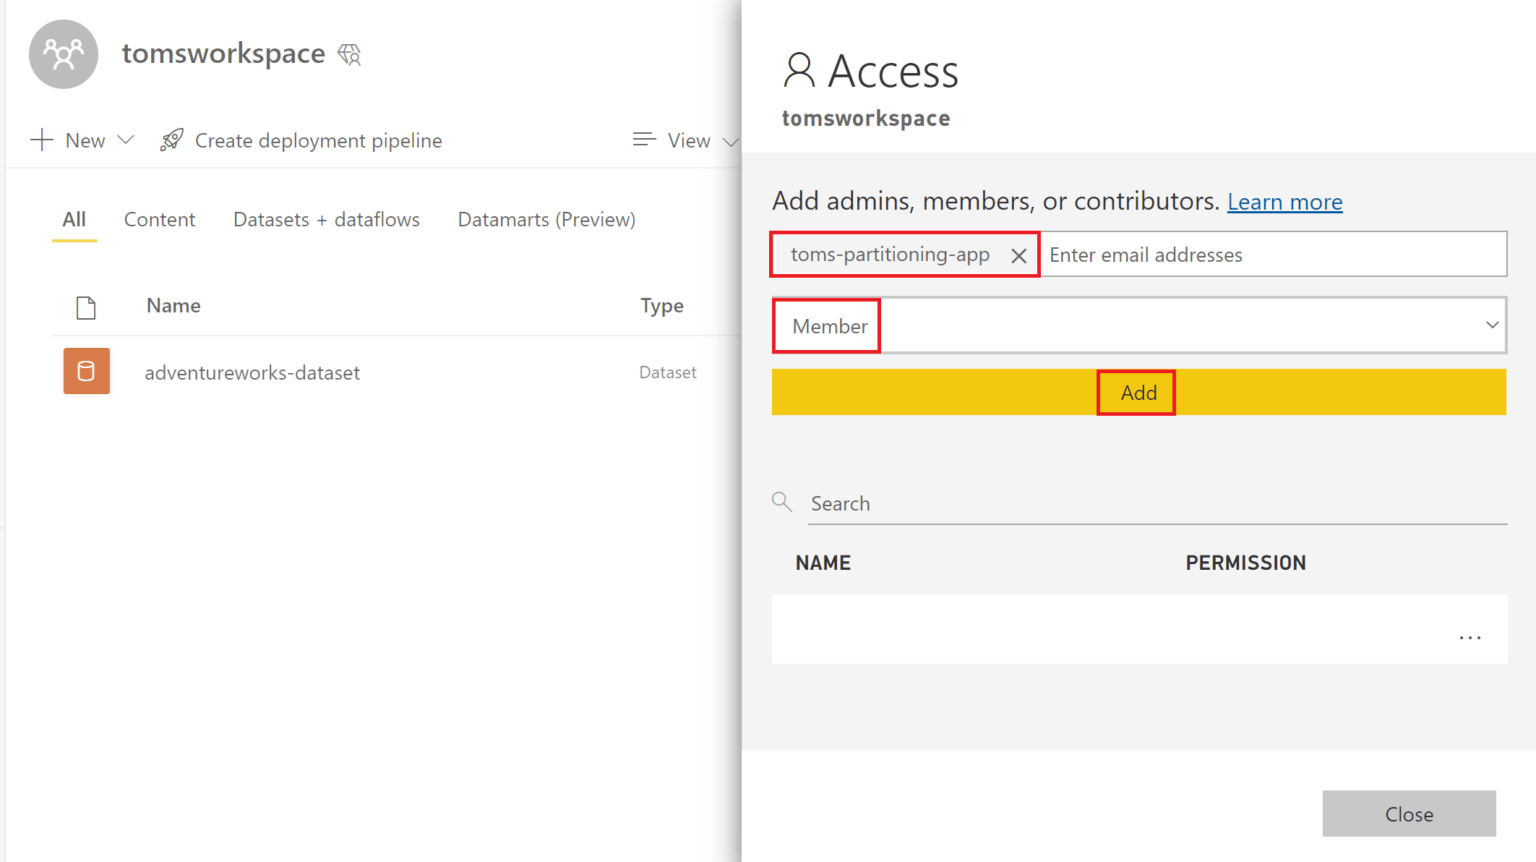The image size is (1536, 862).
Task: Remove the toms-partitioning-app chip with its X
Action: point(1018,255)
